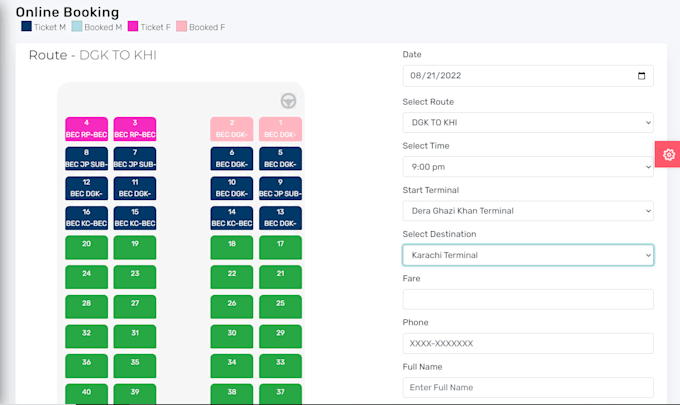The image size is (680, 405).
Task: Select available seat 20
Action: (87, 247)
